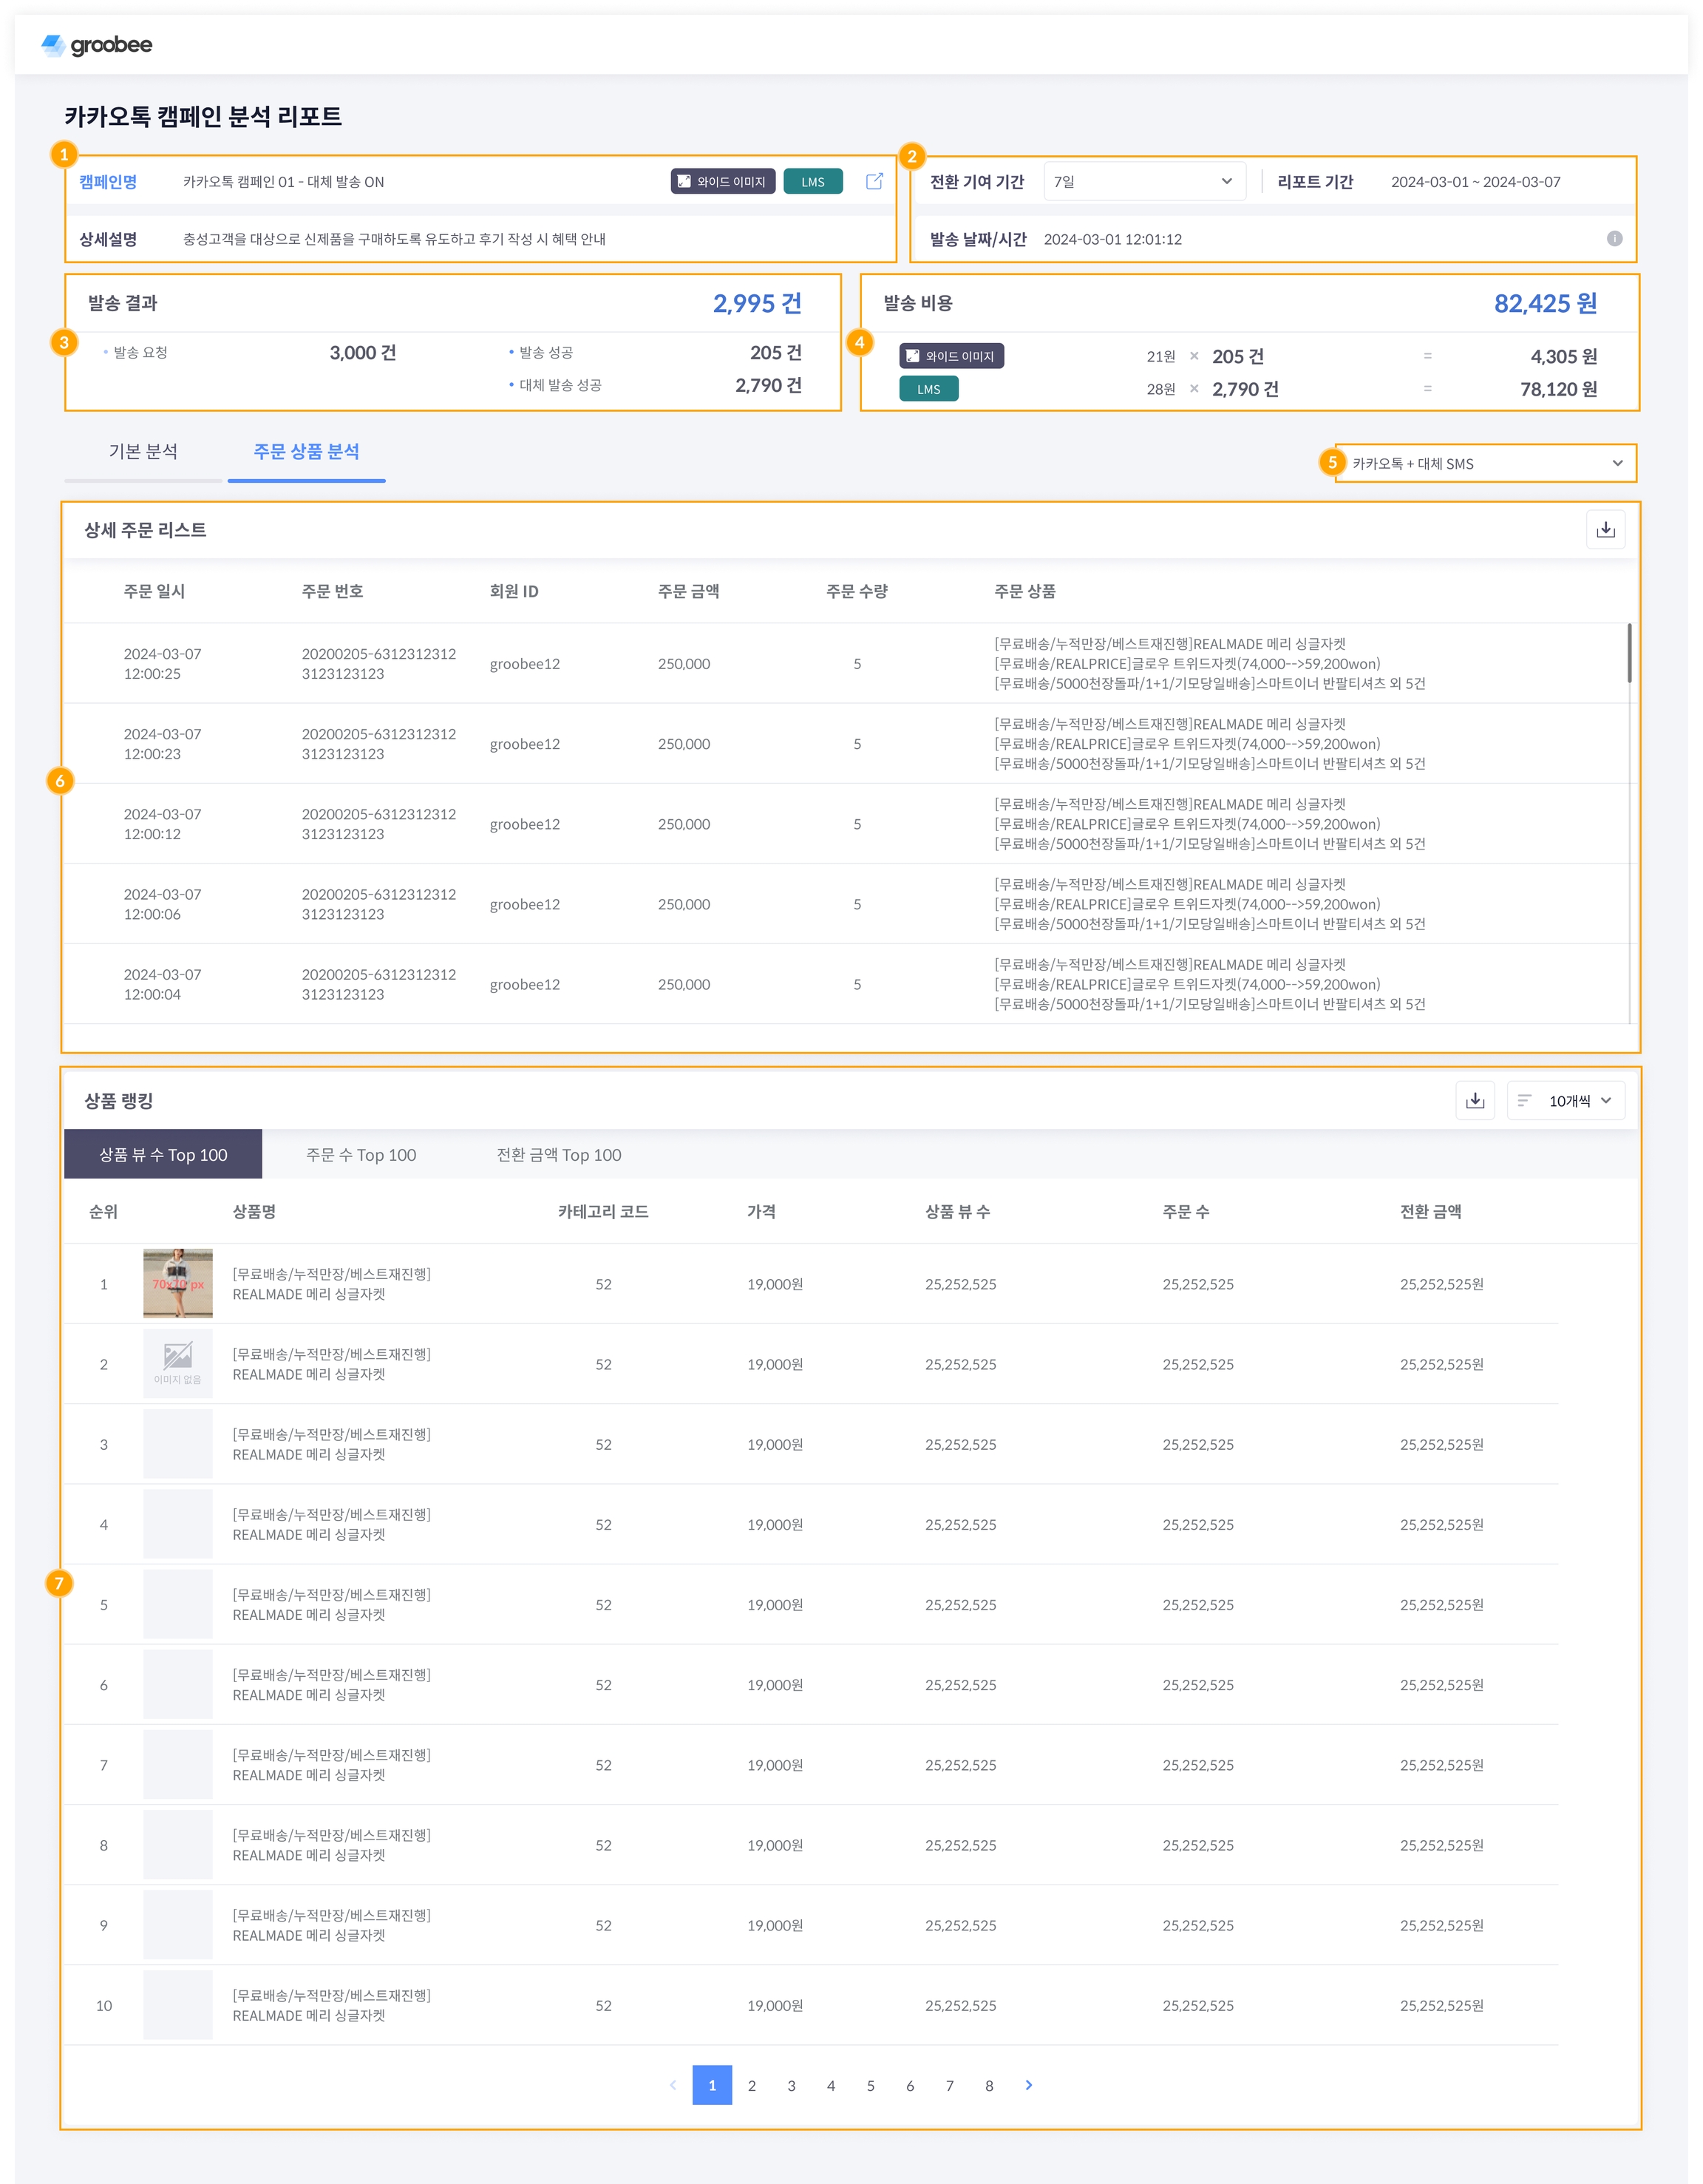The height and width of the screenshot is (2184, 1703).
Task: Select the 주문 수 Top 100 tab
Action: (361, 1154)
